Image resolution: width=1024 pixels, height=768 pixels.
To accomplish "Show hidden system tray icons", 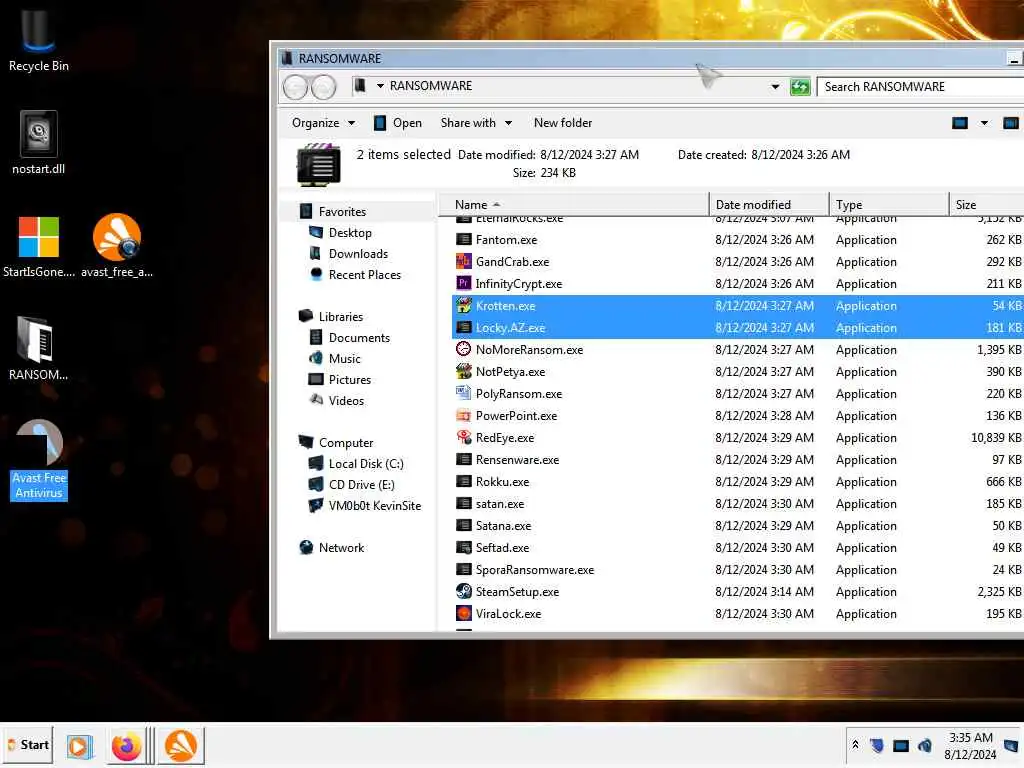I will pos(855,744).
